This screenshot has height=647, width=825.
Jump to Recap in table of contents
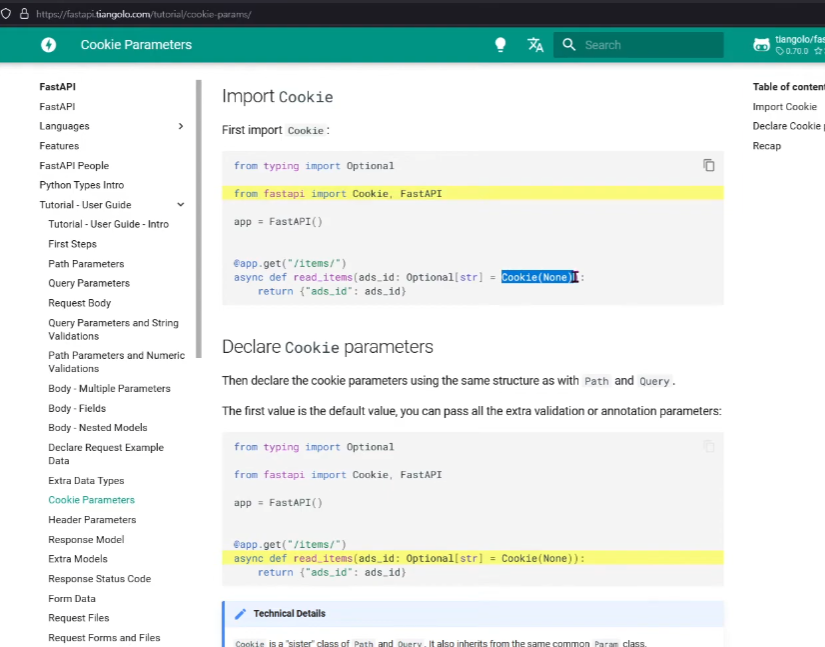pos(767,146)
